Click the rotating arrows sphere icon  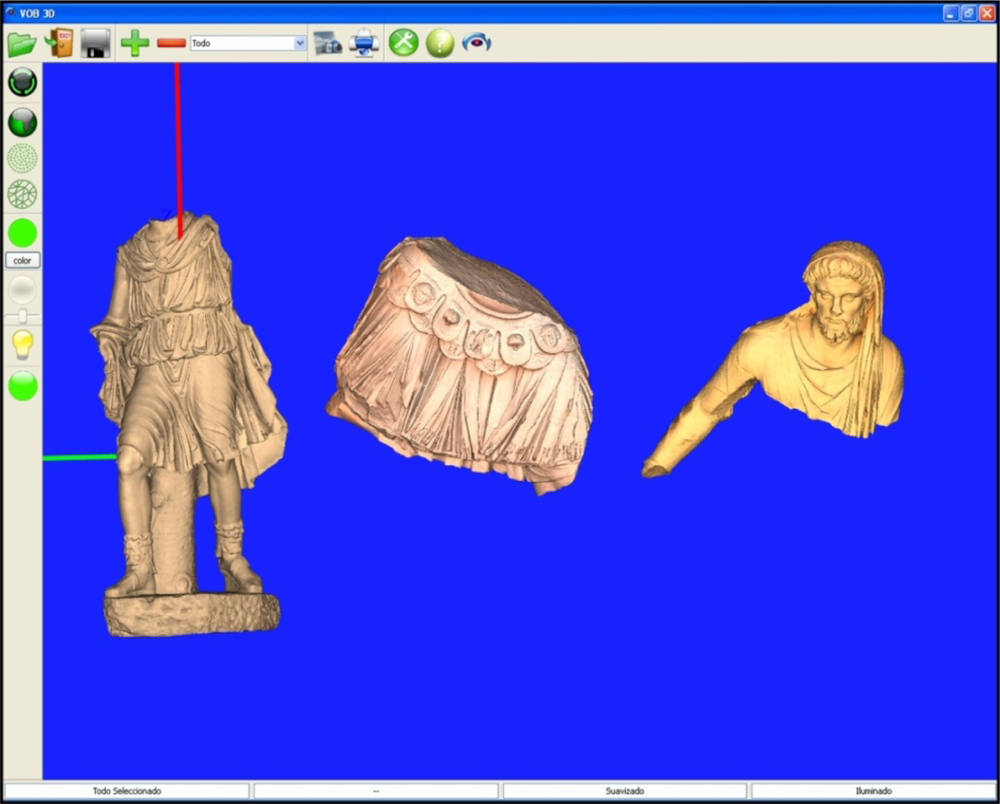click(22, 82)
